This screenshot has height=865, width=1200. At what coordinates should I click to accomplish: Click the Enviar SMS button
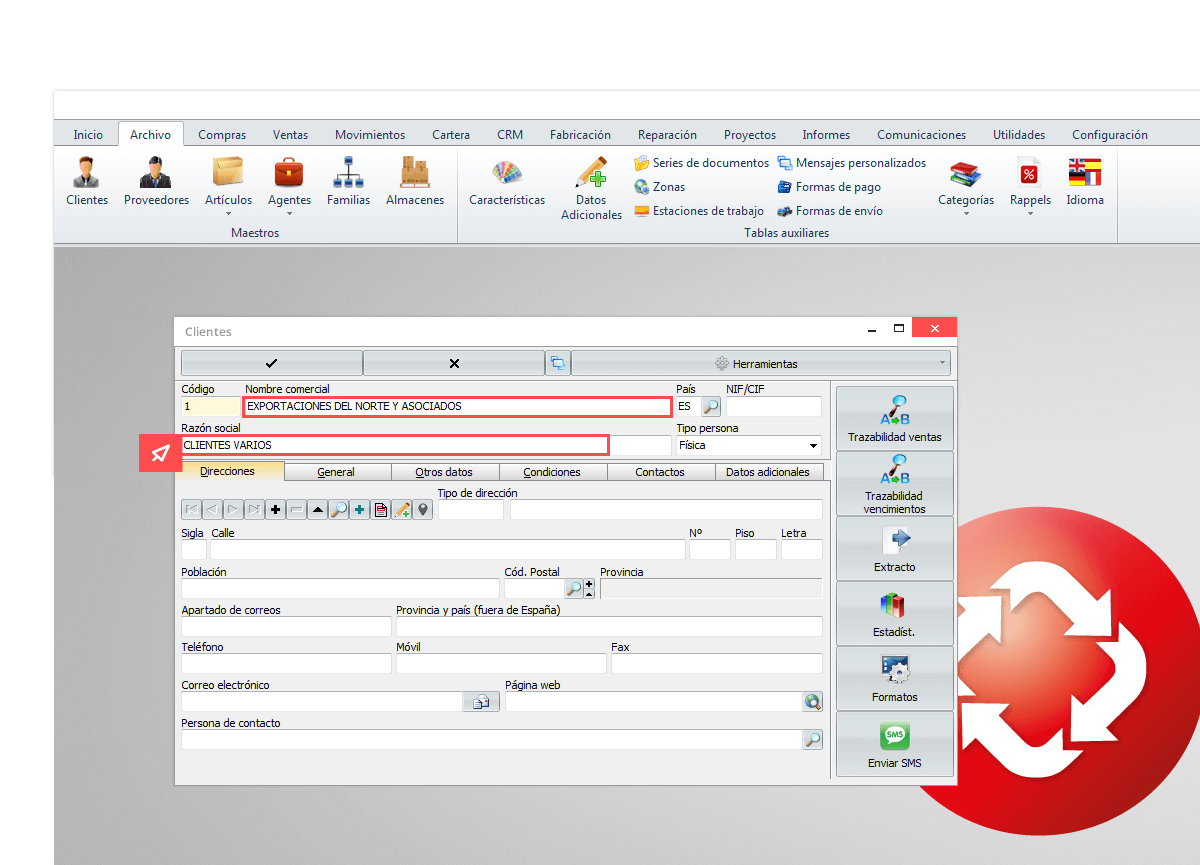tap(894, 745)
